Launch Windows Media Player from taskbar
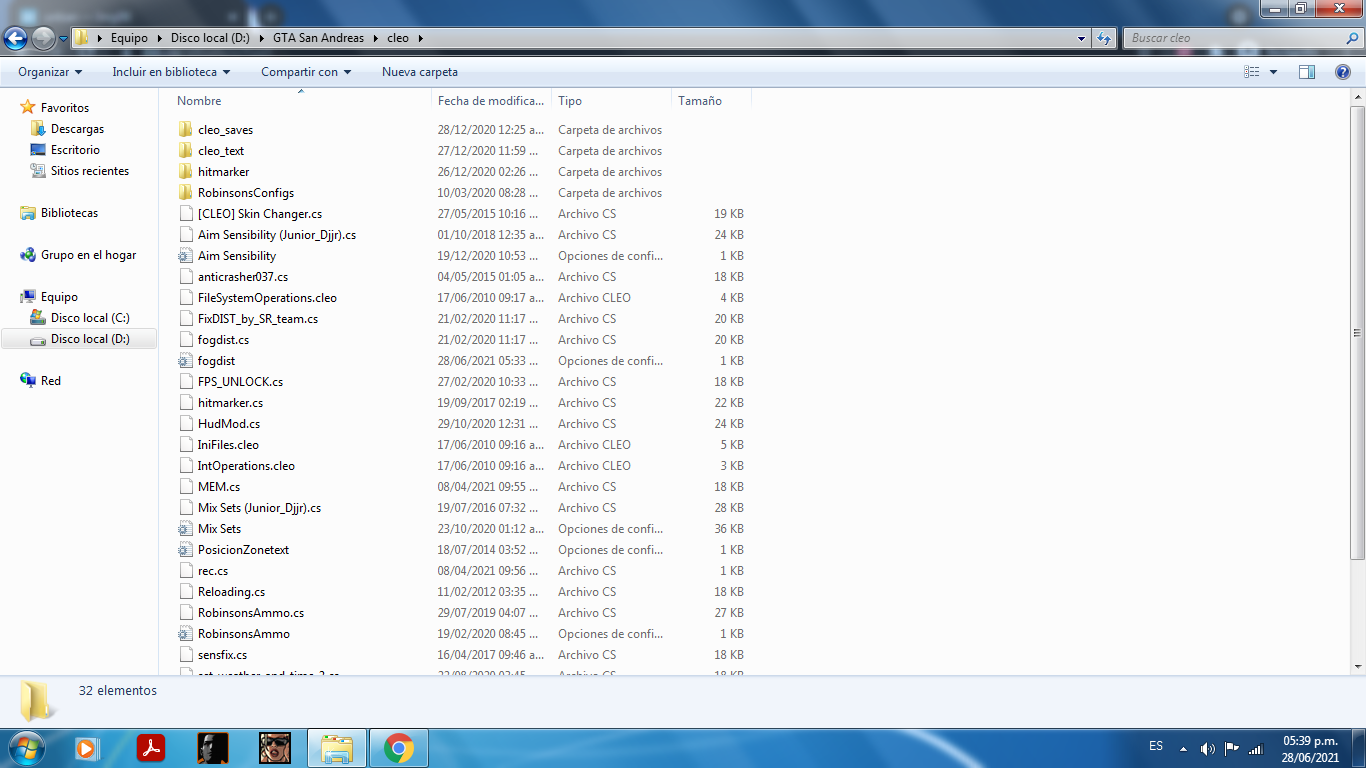Screen dimensions: 1366x768 point(88,748)
